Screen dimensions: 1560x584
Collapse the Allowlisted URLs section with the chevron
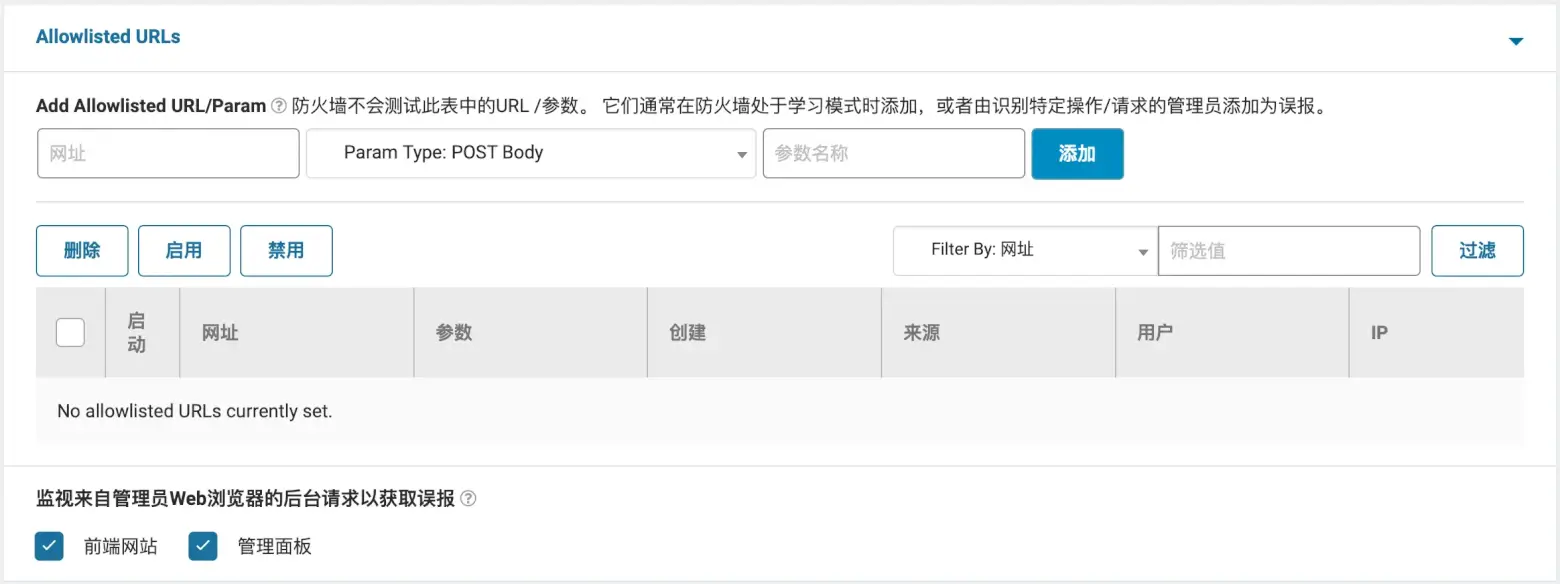coord(1517,41)
